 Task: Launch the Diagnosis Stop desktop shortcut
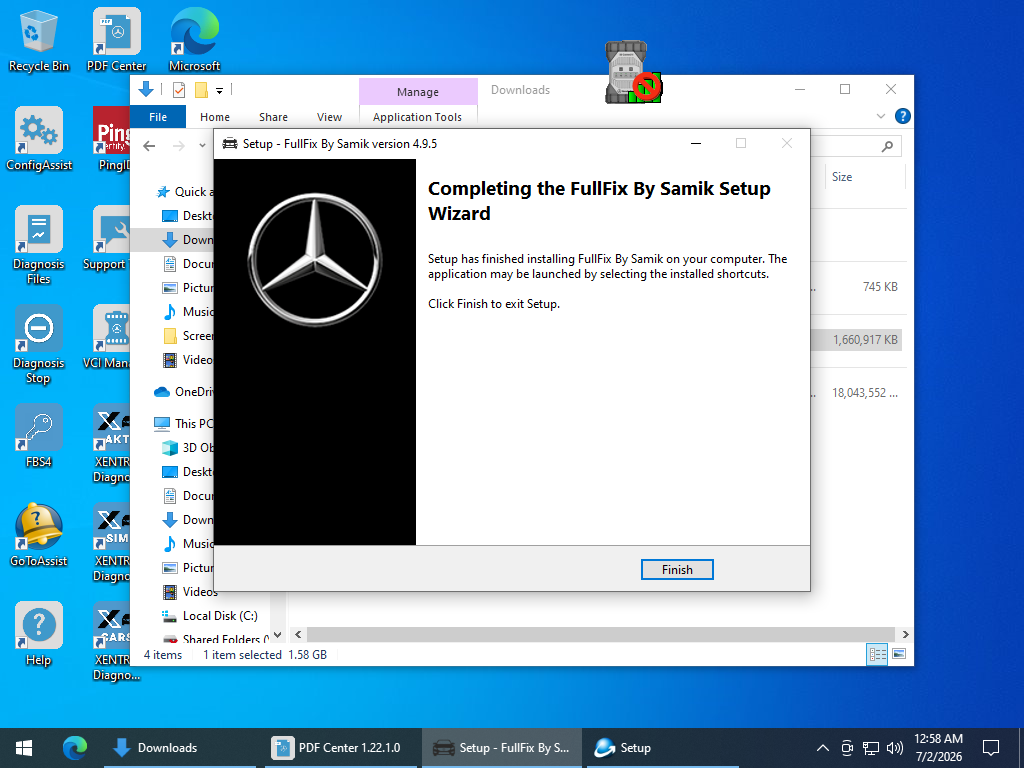coord(39,344)
